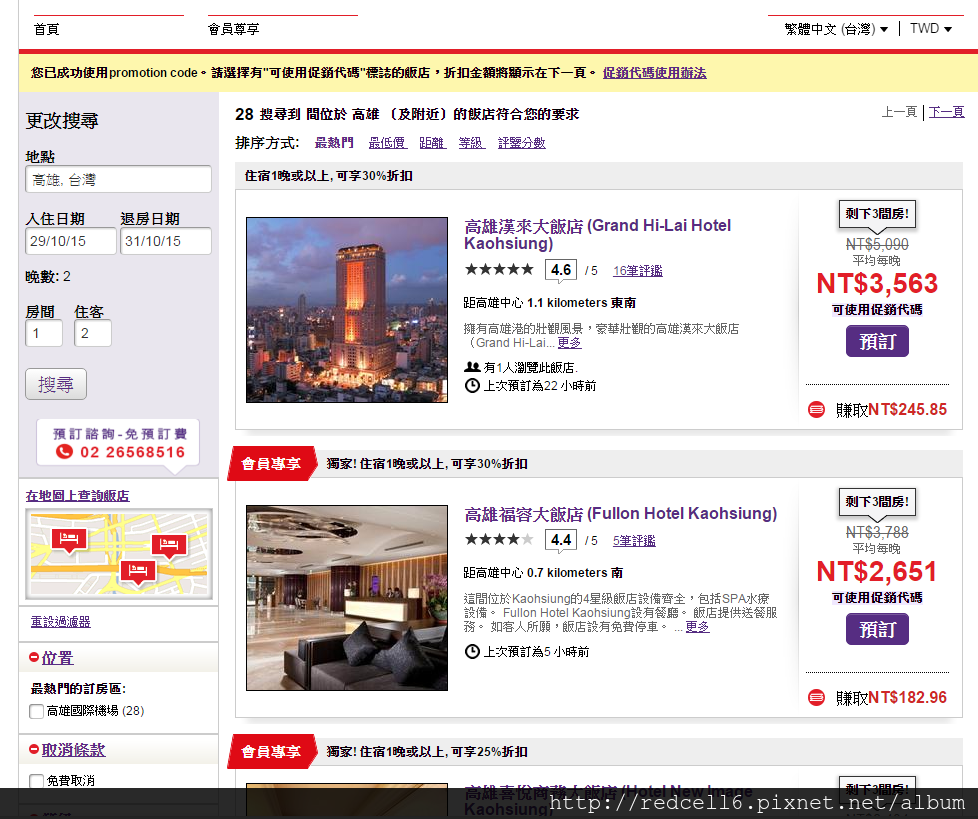Viewport: 978px width, 819px height.
Task: Click the crossed-out NT$3,788 price
Action: click(x=877, y=533)
